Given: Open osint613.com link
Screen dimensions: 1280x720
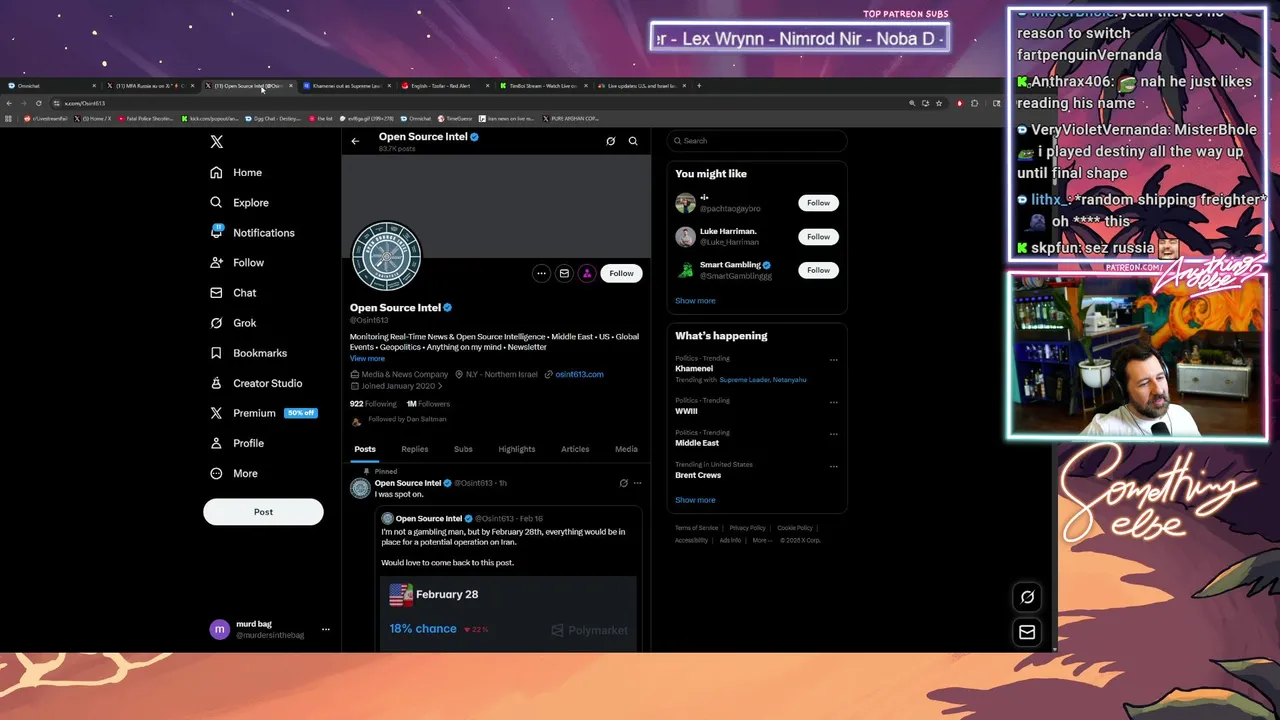Looking at the screenshot, I should tap(579, 374).
